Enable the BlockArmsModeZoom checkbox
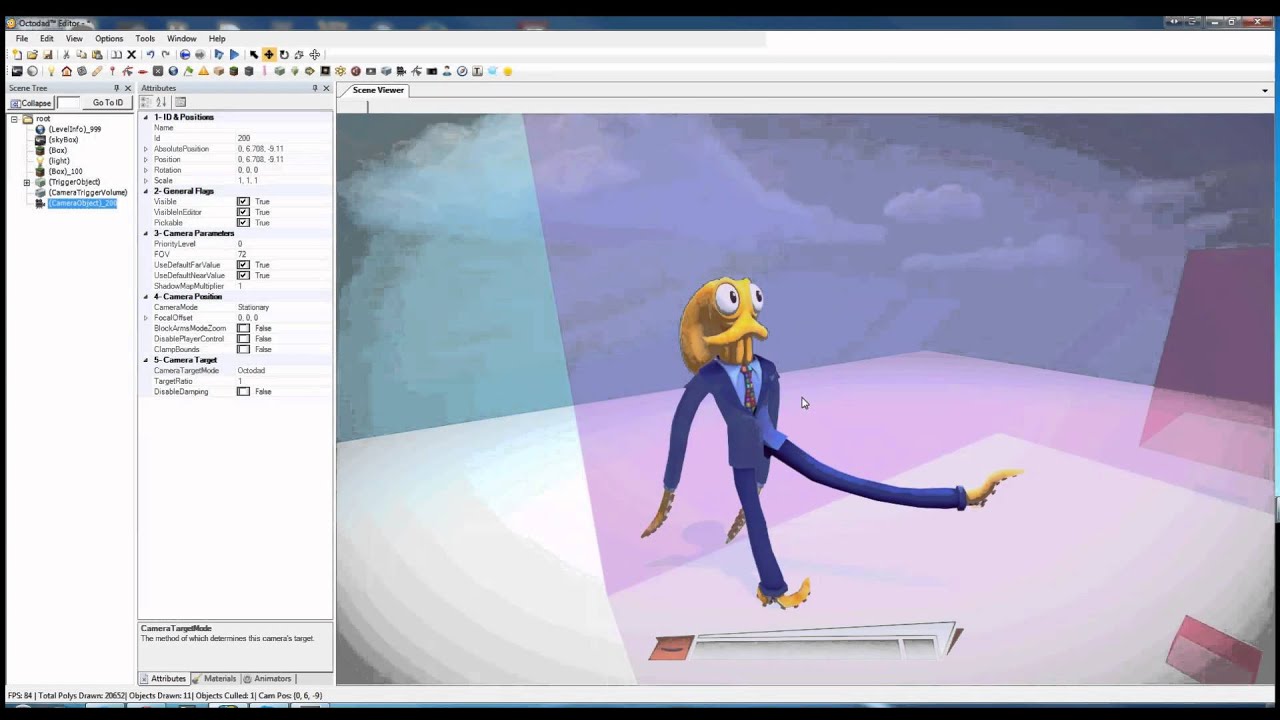 (x=243, y=328)
